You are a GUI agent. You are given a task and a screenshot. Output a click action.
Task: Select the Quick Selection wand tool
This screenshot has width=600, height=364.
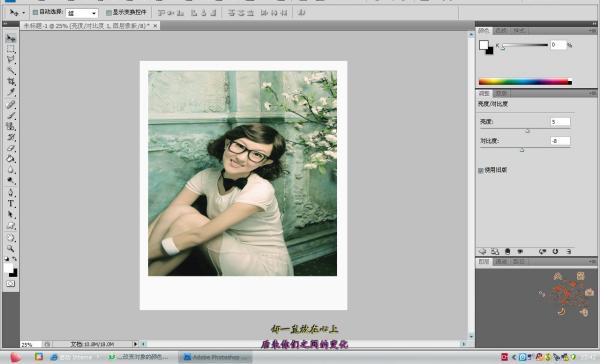point(10,70)
